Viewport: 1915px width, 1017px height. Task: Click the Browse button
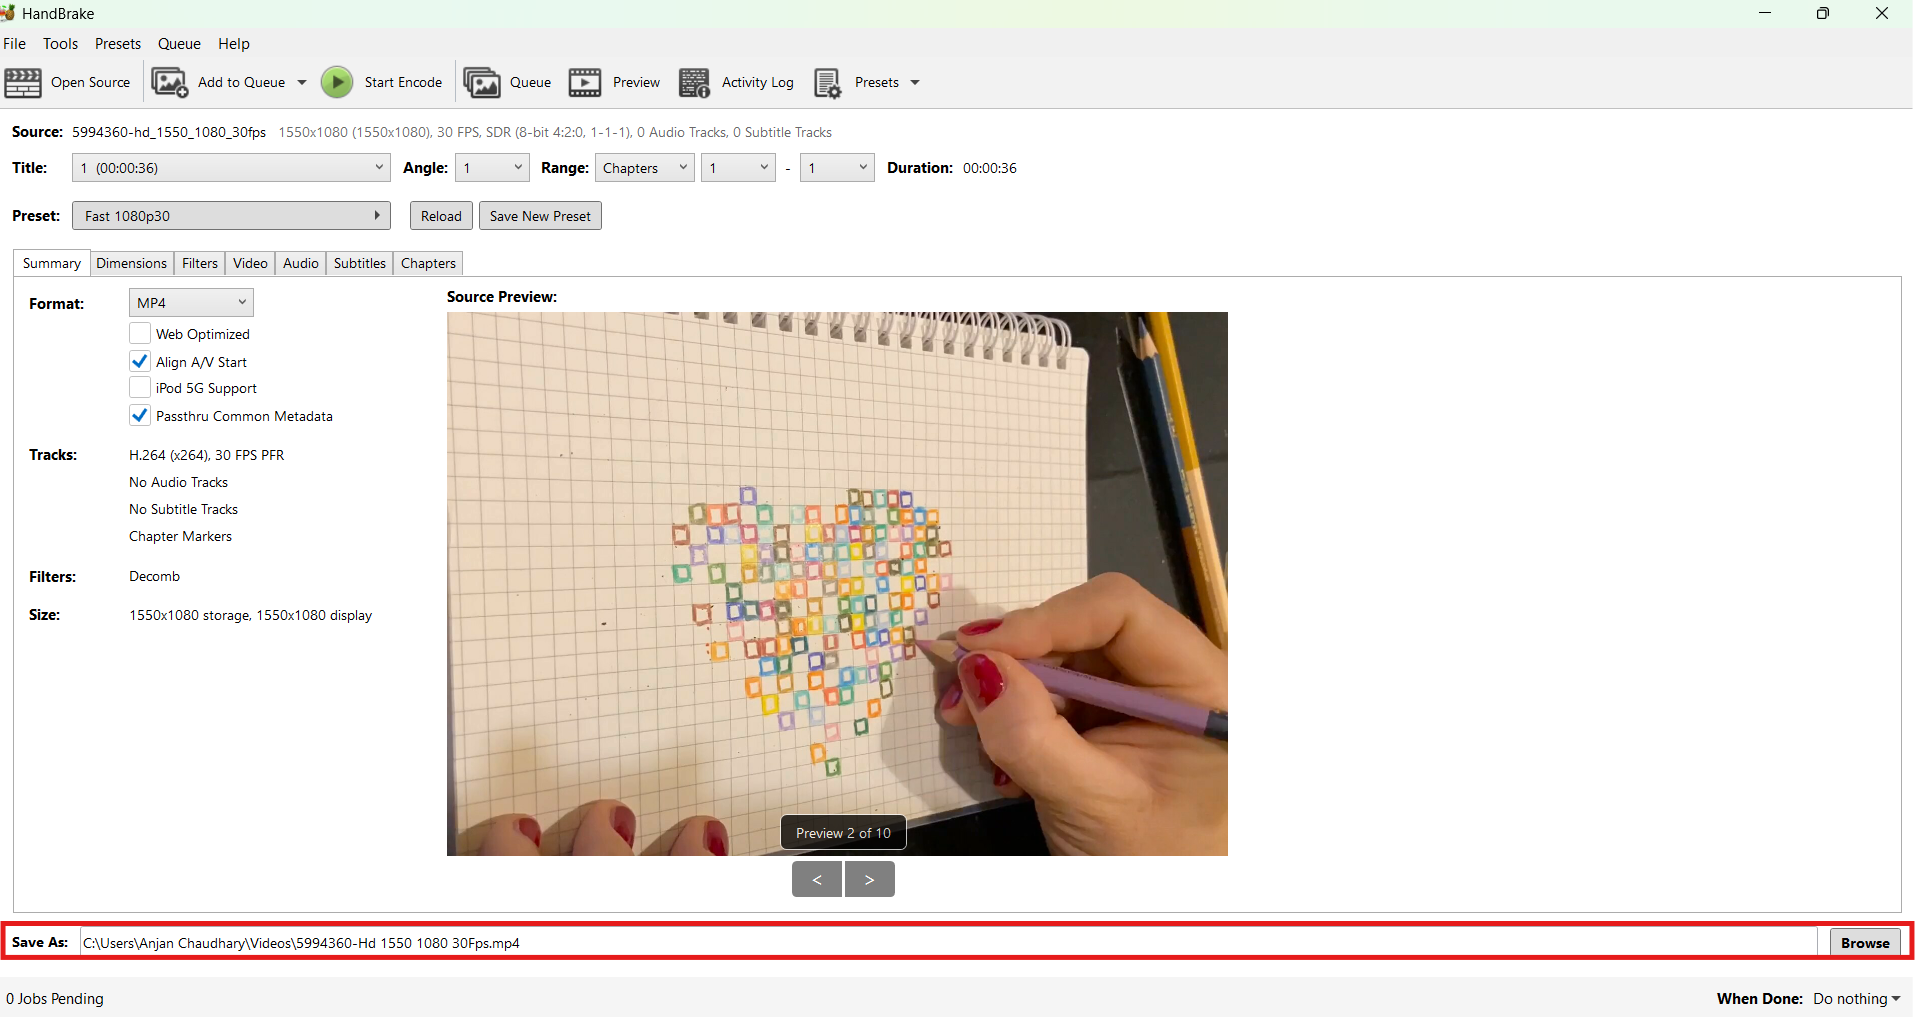coord(1864,943)
